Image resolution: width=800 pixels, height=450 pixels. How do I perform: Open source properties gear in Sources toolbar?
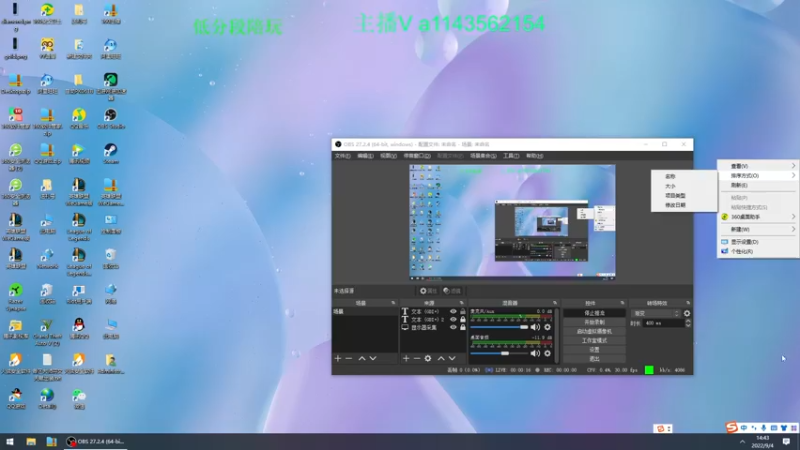[428, 359]
